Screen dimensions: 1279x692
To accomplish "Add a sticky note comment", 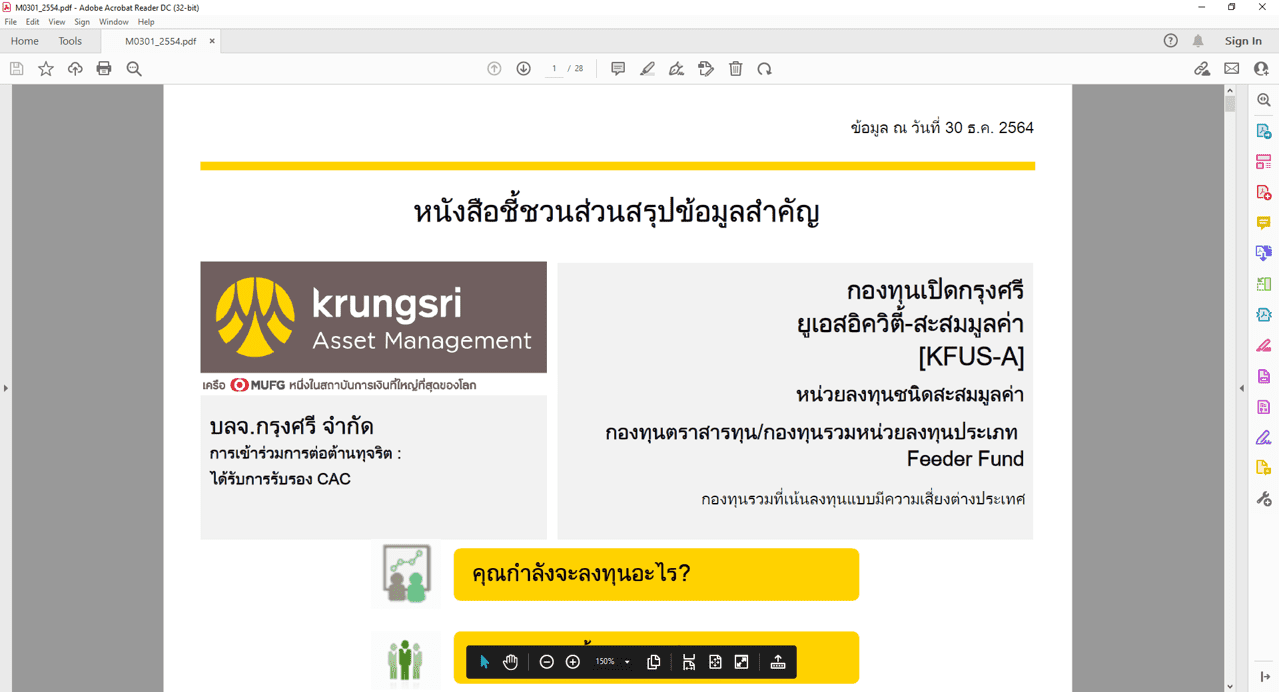I will pyautogui.click(x=617, y=68).
